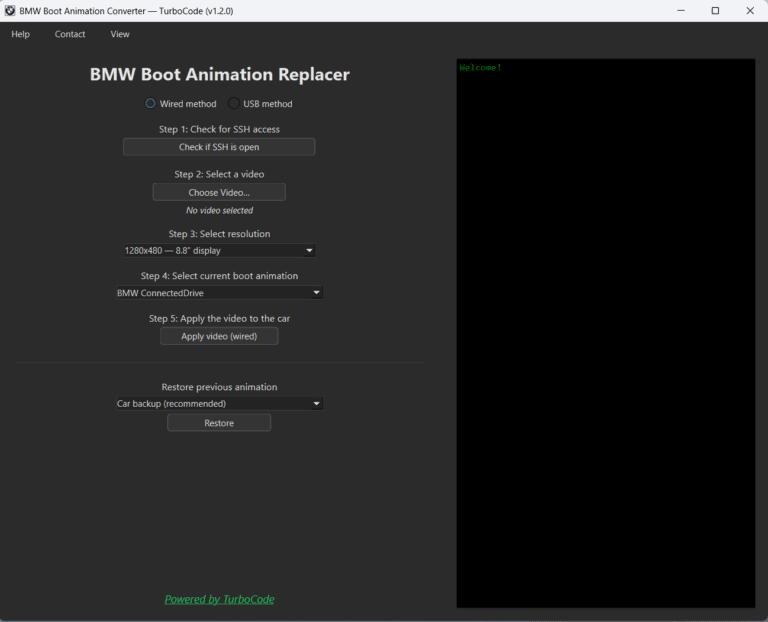Viewport: 768px width, 622px height.
Task: Open the View menu
Action: coord(120,34)
